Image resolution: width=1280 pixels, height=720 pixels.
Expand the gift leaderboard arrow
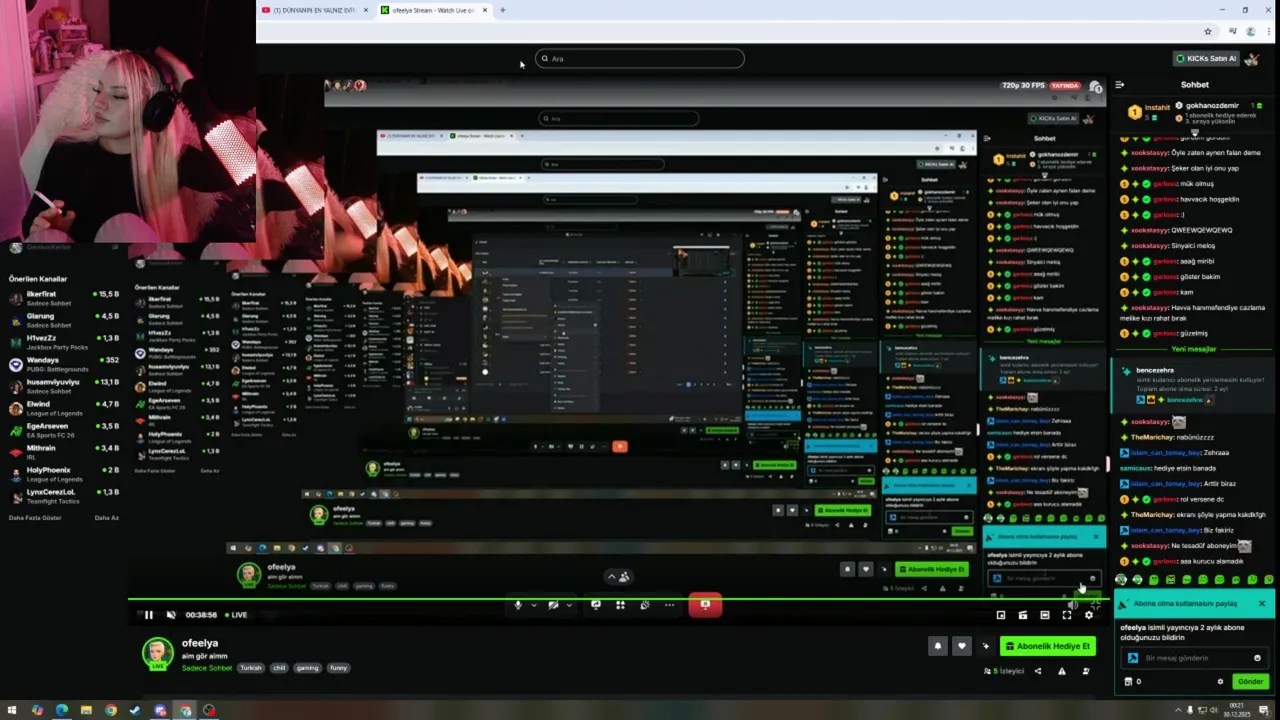coord(1194,131)
